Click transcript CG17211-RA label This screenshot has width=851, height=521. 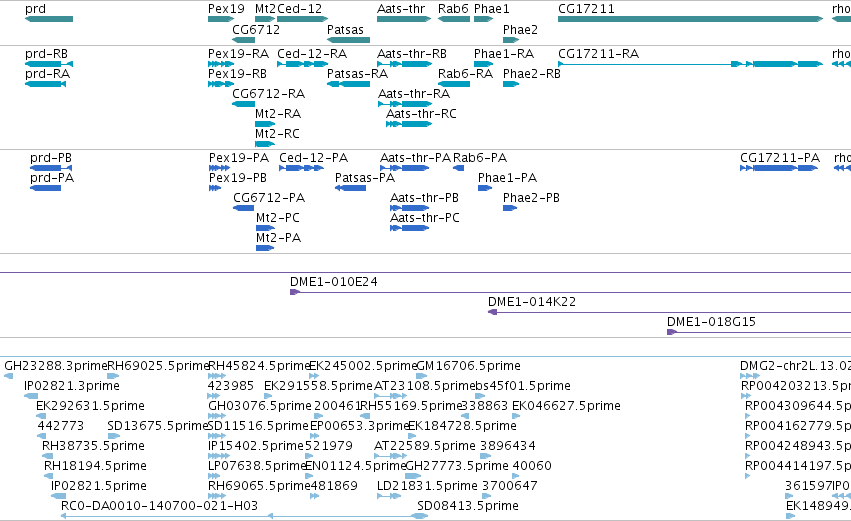coord(599,54)
